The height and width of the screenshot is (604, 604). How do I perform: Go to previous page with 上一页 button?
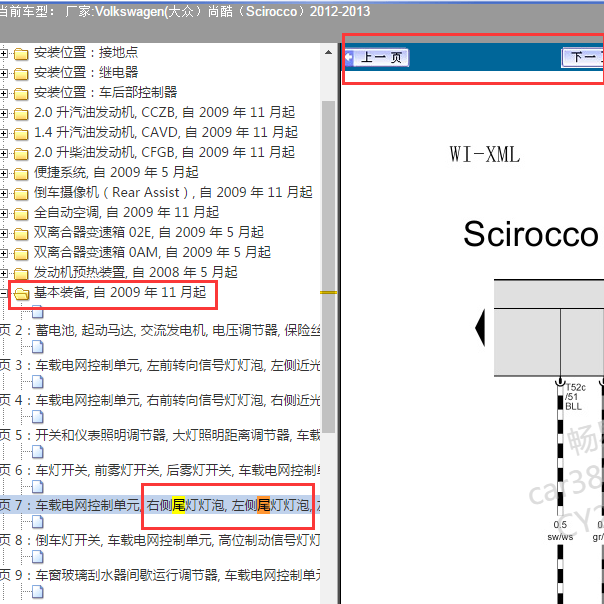point(376,57)
